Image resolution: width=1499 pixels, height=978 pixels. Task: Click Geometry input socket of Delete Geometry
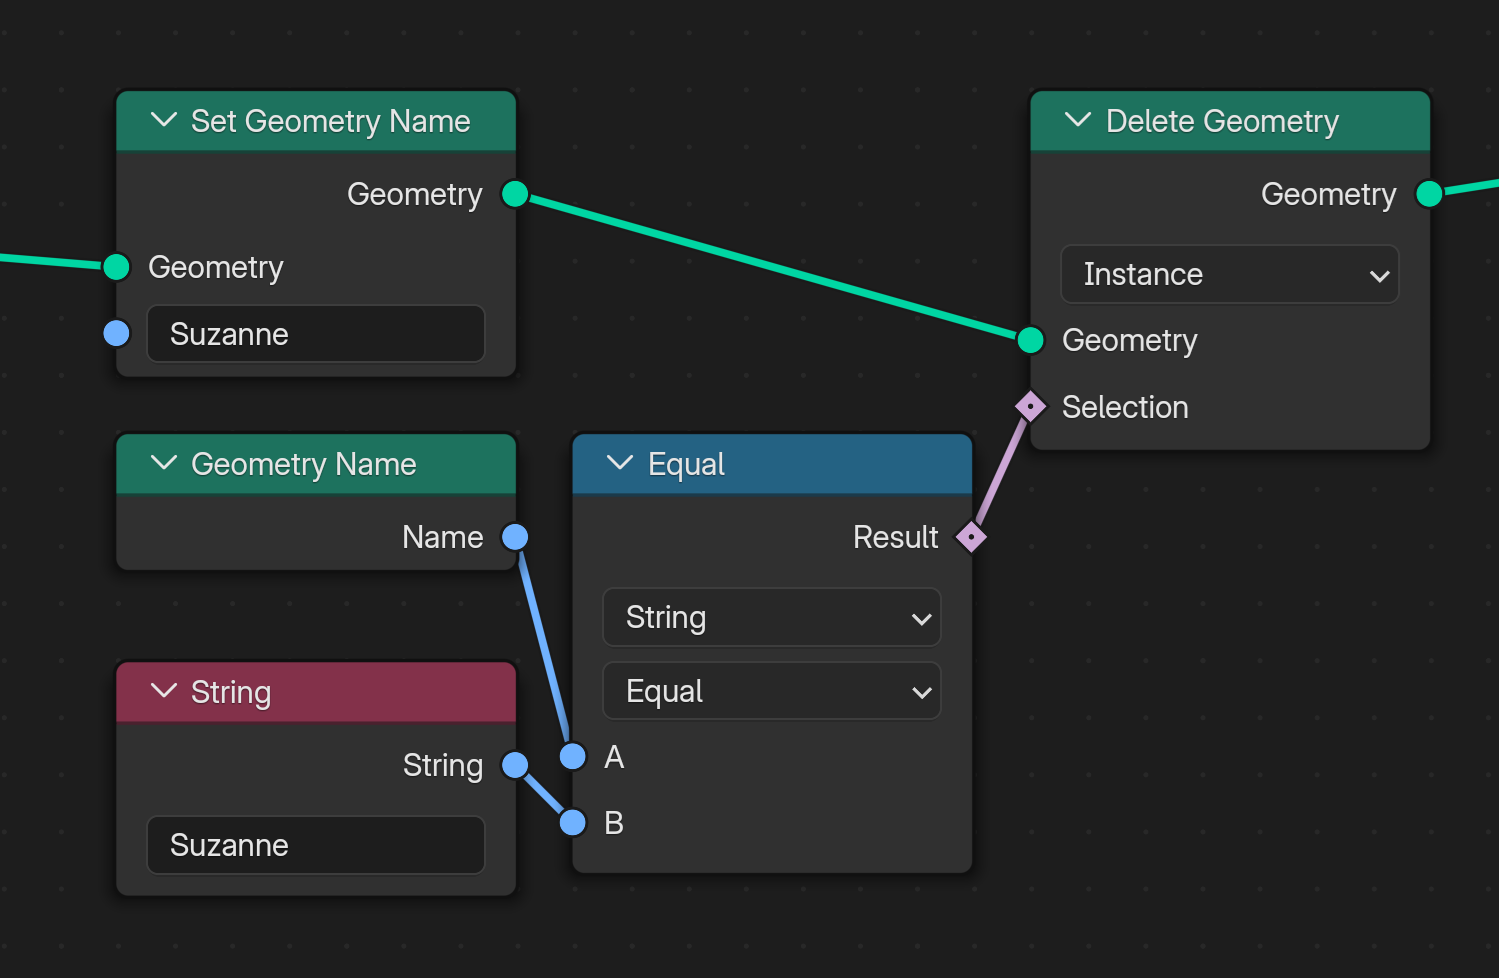coord(1031,340)
